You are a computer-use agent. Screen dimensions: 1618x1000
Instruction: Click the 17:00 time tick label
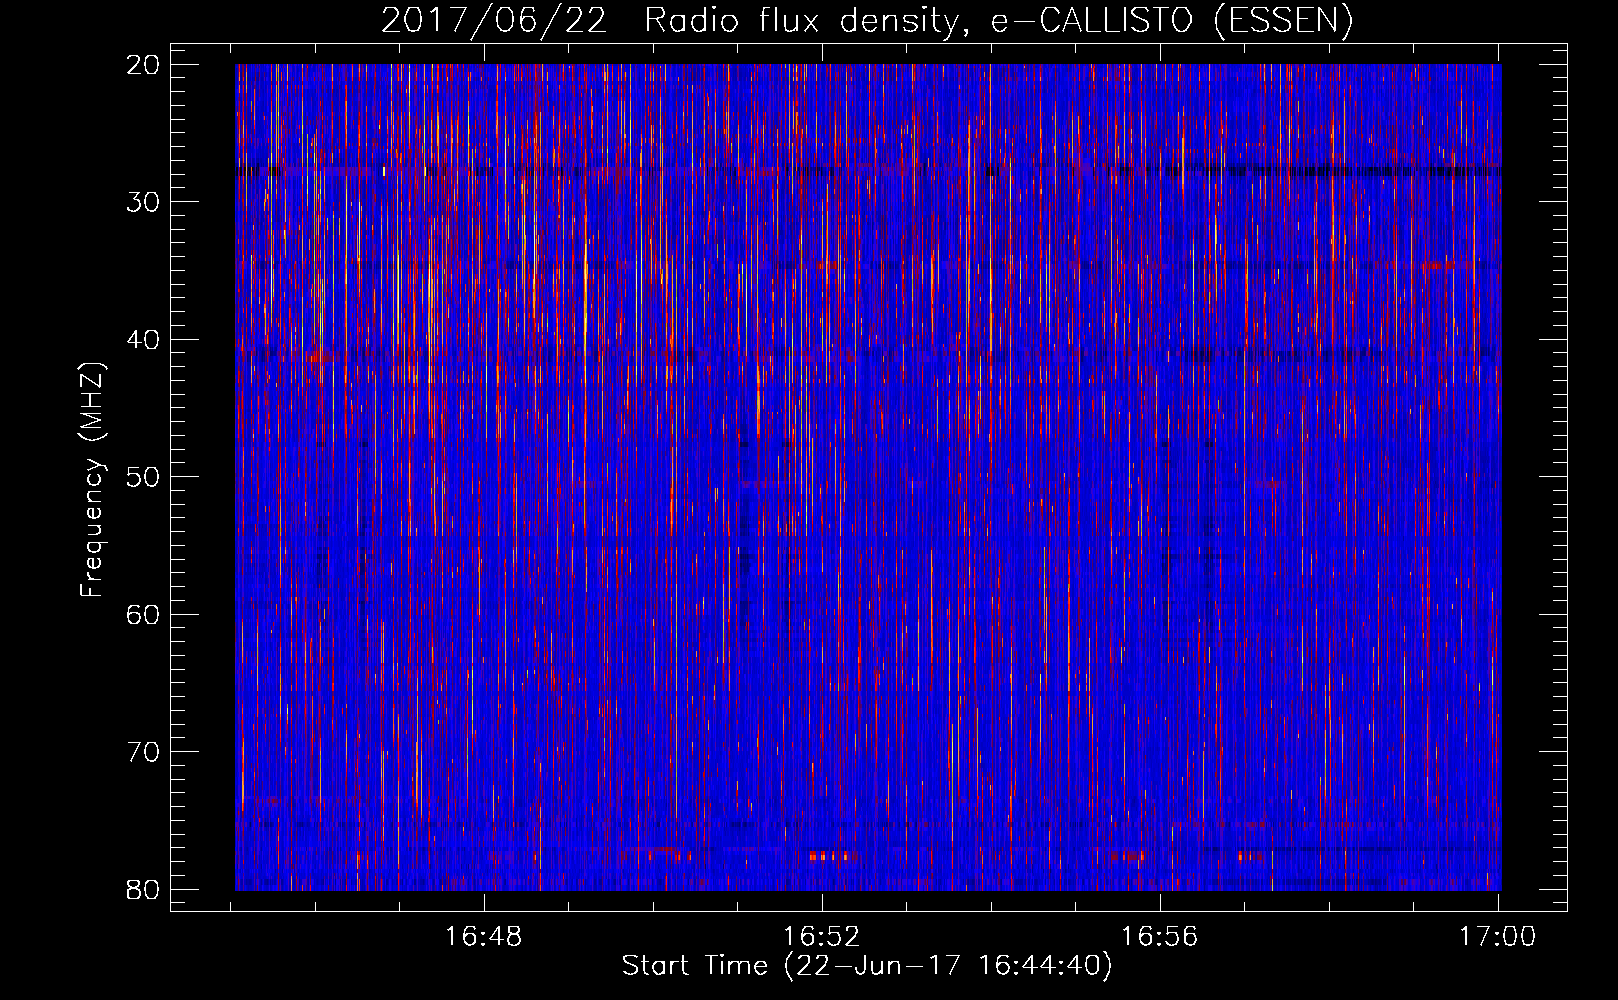(x=1498, y=936)
